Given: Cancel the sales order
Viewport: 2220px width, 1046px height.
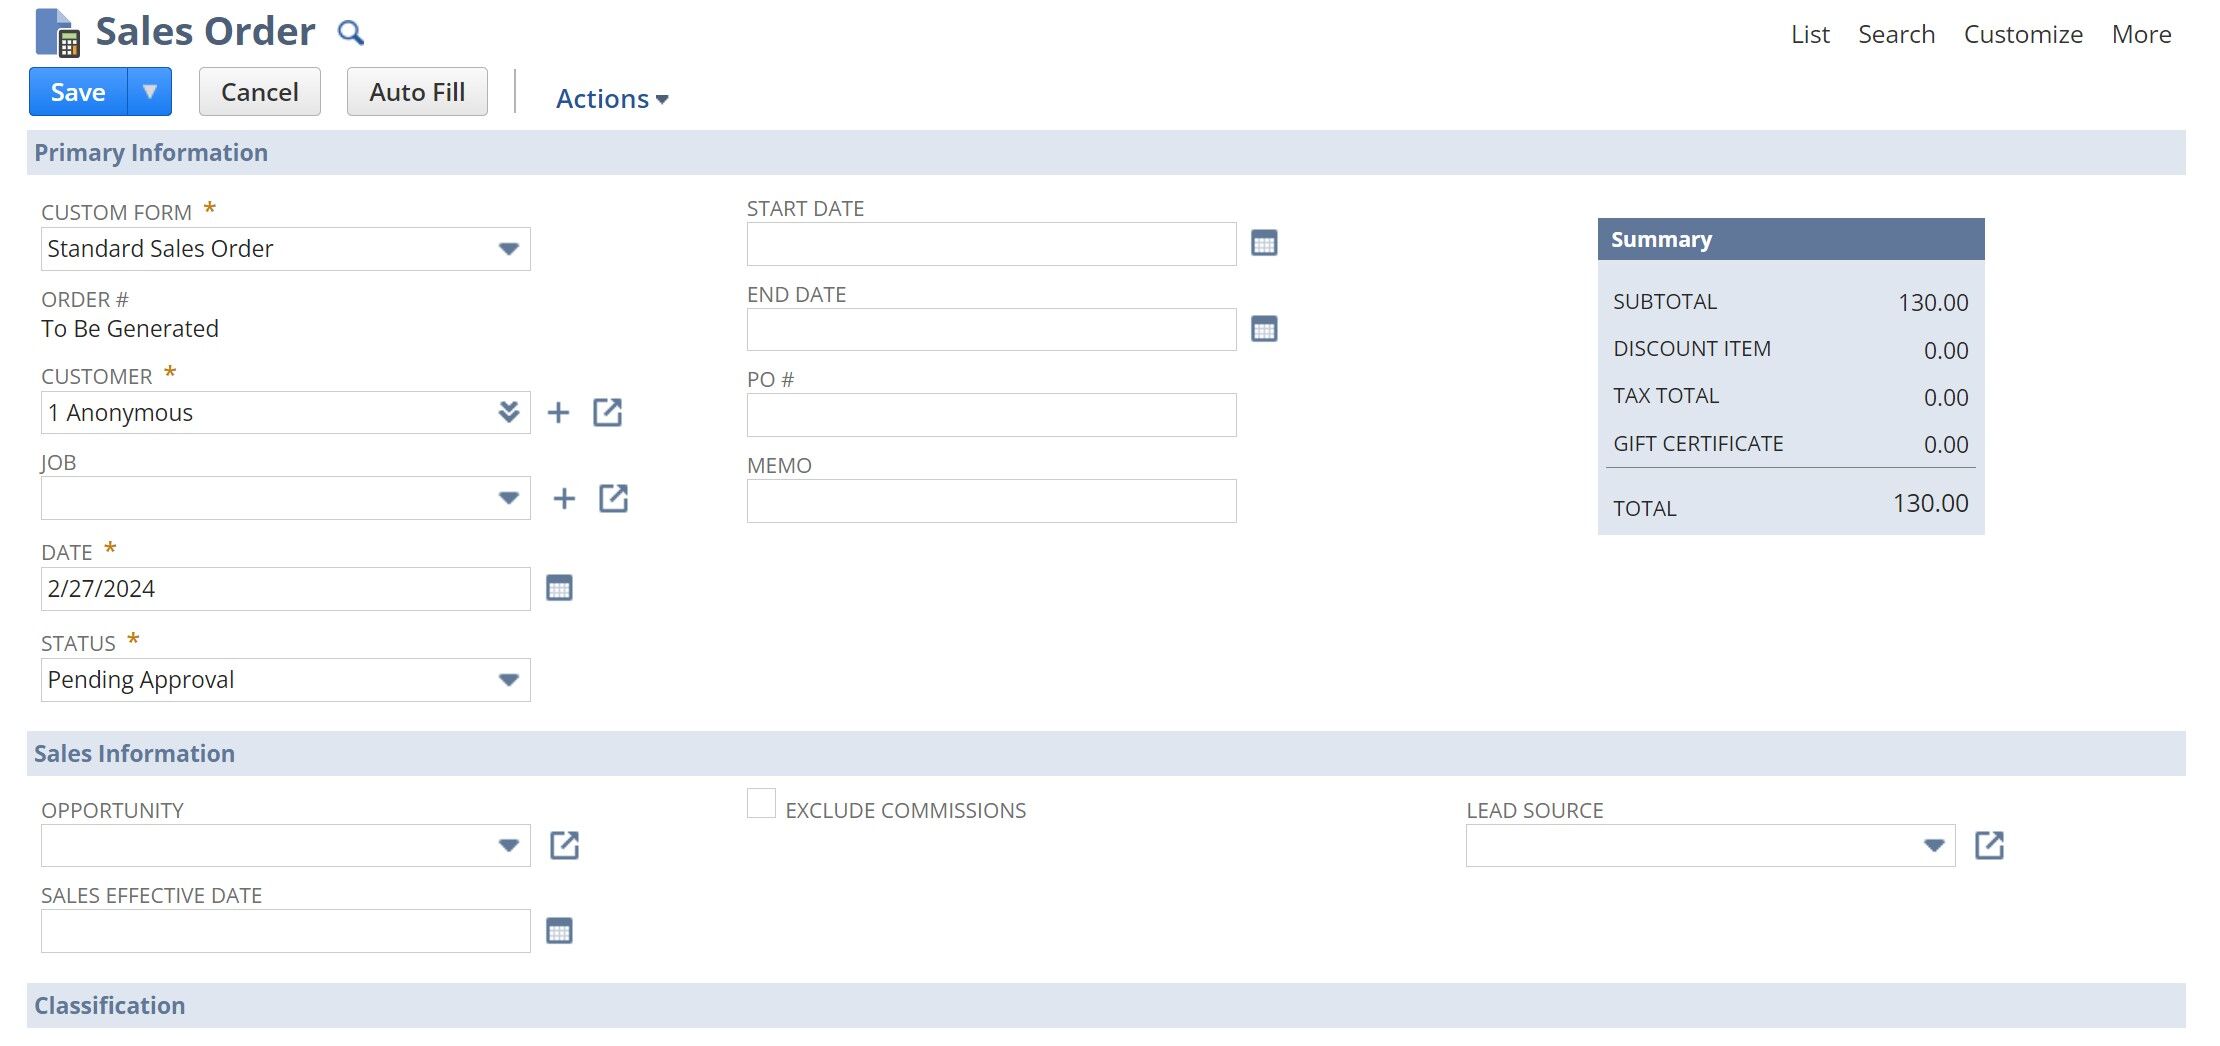Looking at the screenshot, I should pos(259,91).
